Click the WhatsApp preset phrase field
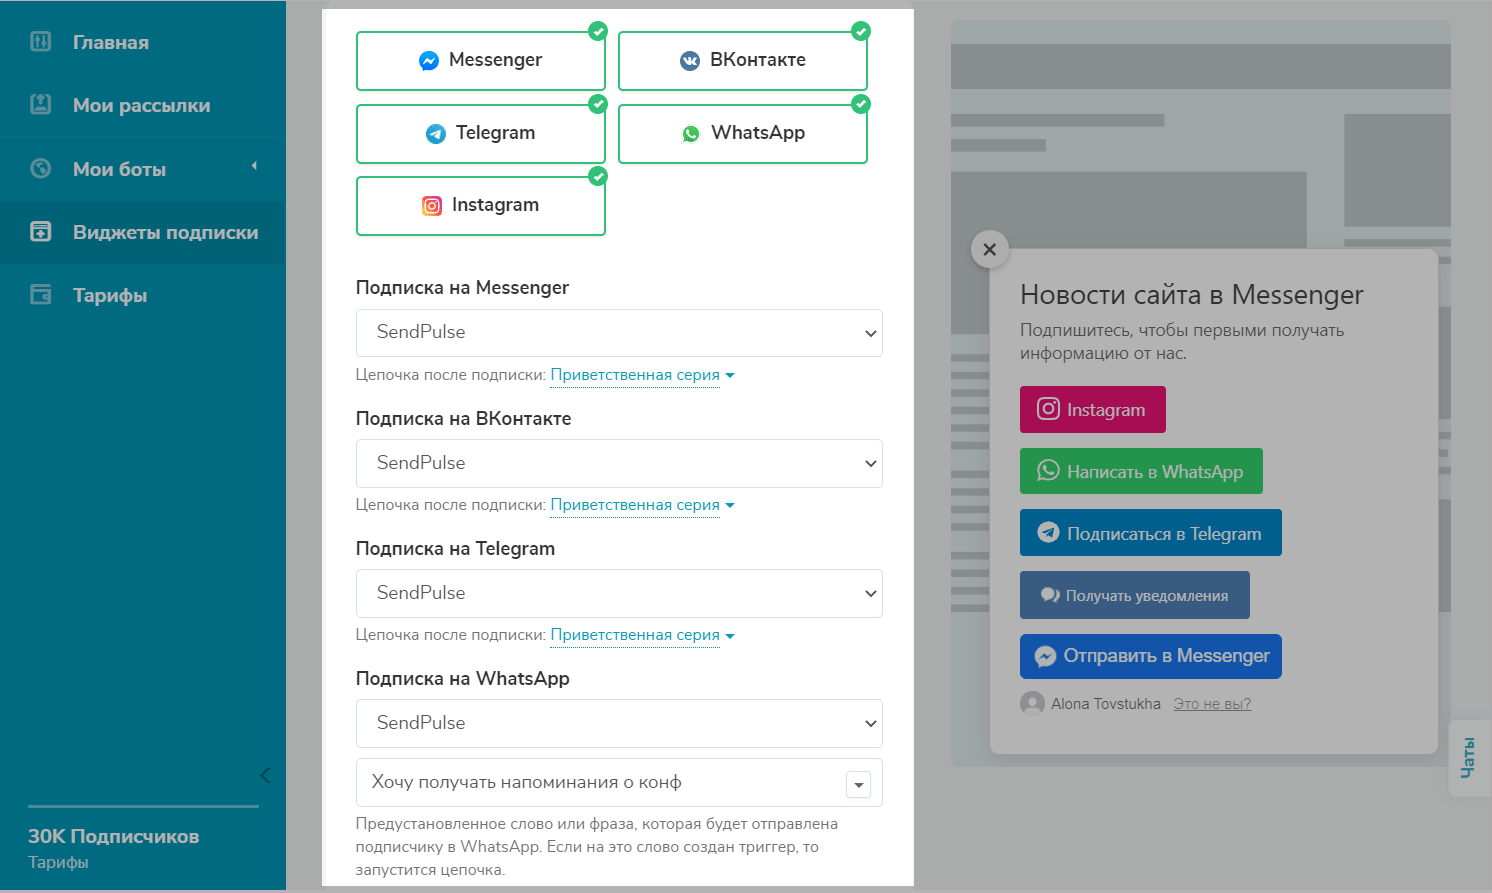The width and height of the screenshot is (1492, 893). coord(619,783)
